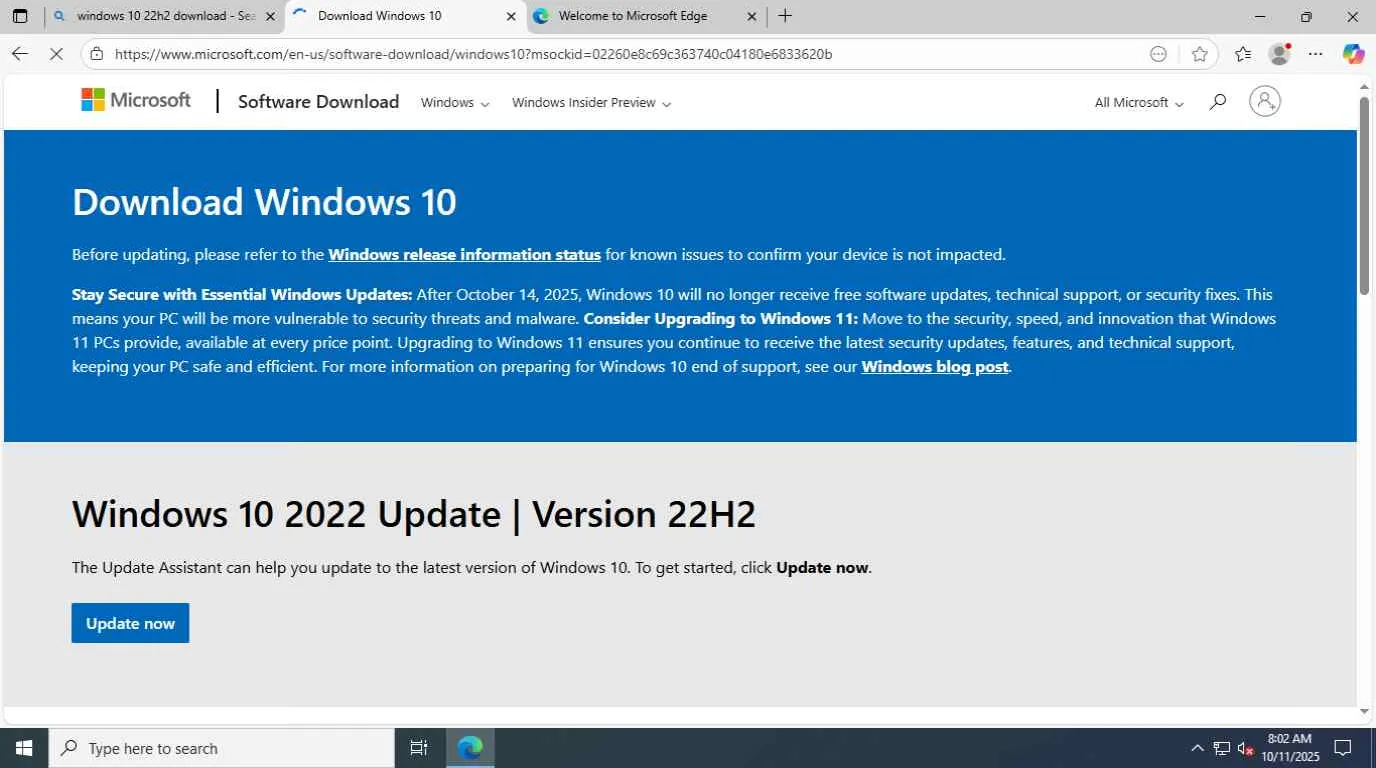Open the Windows Start menu
This screenshot has width=1376, height=768.
[x=23, y=748]
